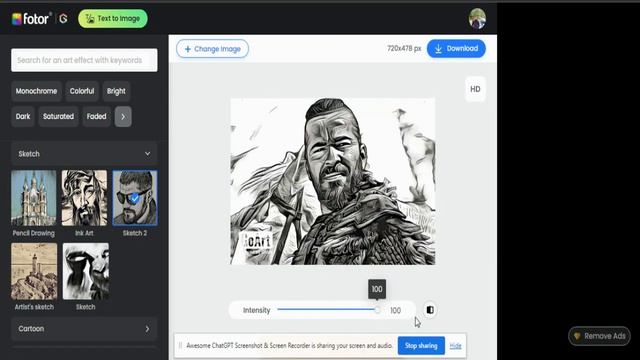This screenshot has width=640, height=360.
Task: Filter effects by Monochrome tag
Action: click(36, 91)
